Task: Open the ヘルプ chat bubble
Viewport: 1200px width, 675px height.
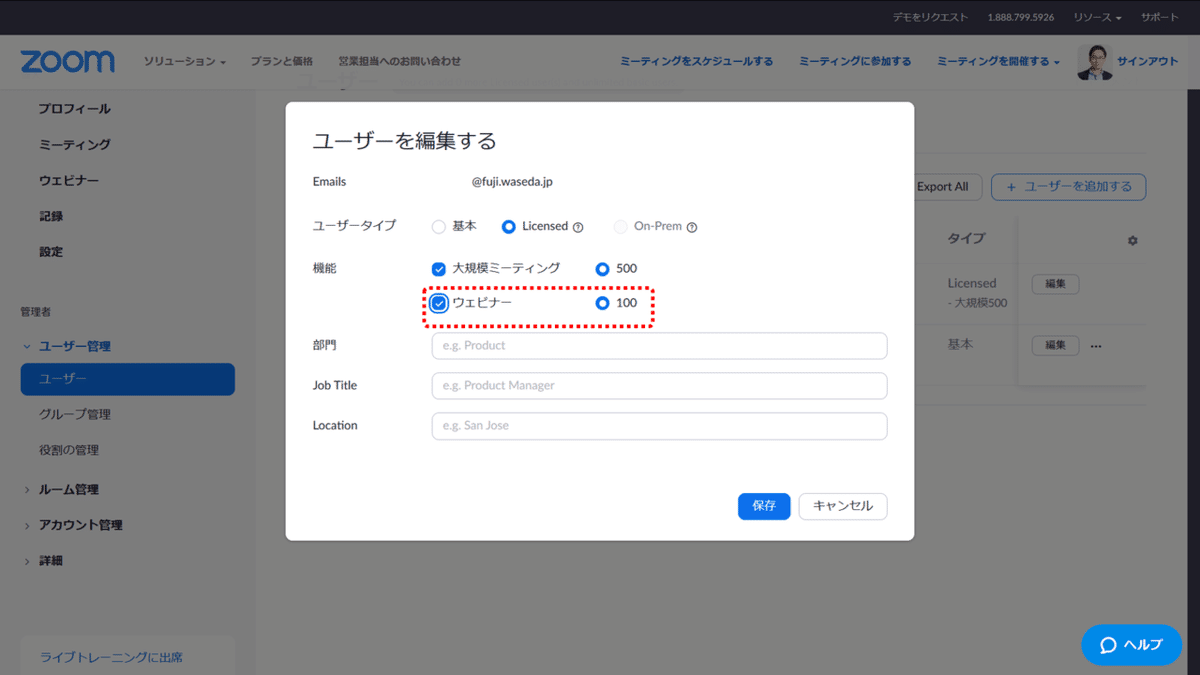Action: pos(1131,645)
